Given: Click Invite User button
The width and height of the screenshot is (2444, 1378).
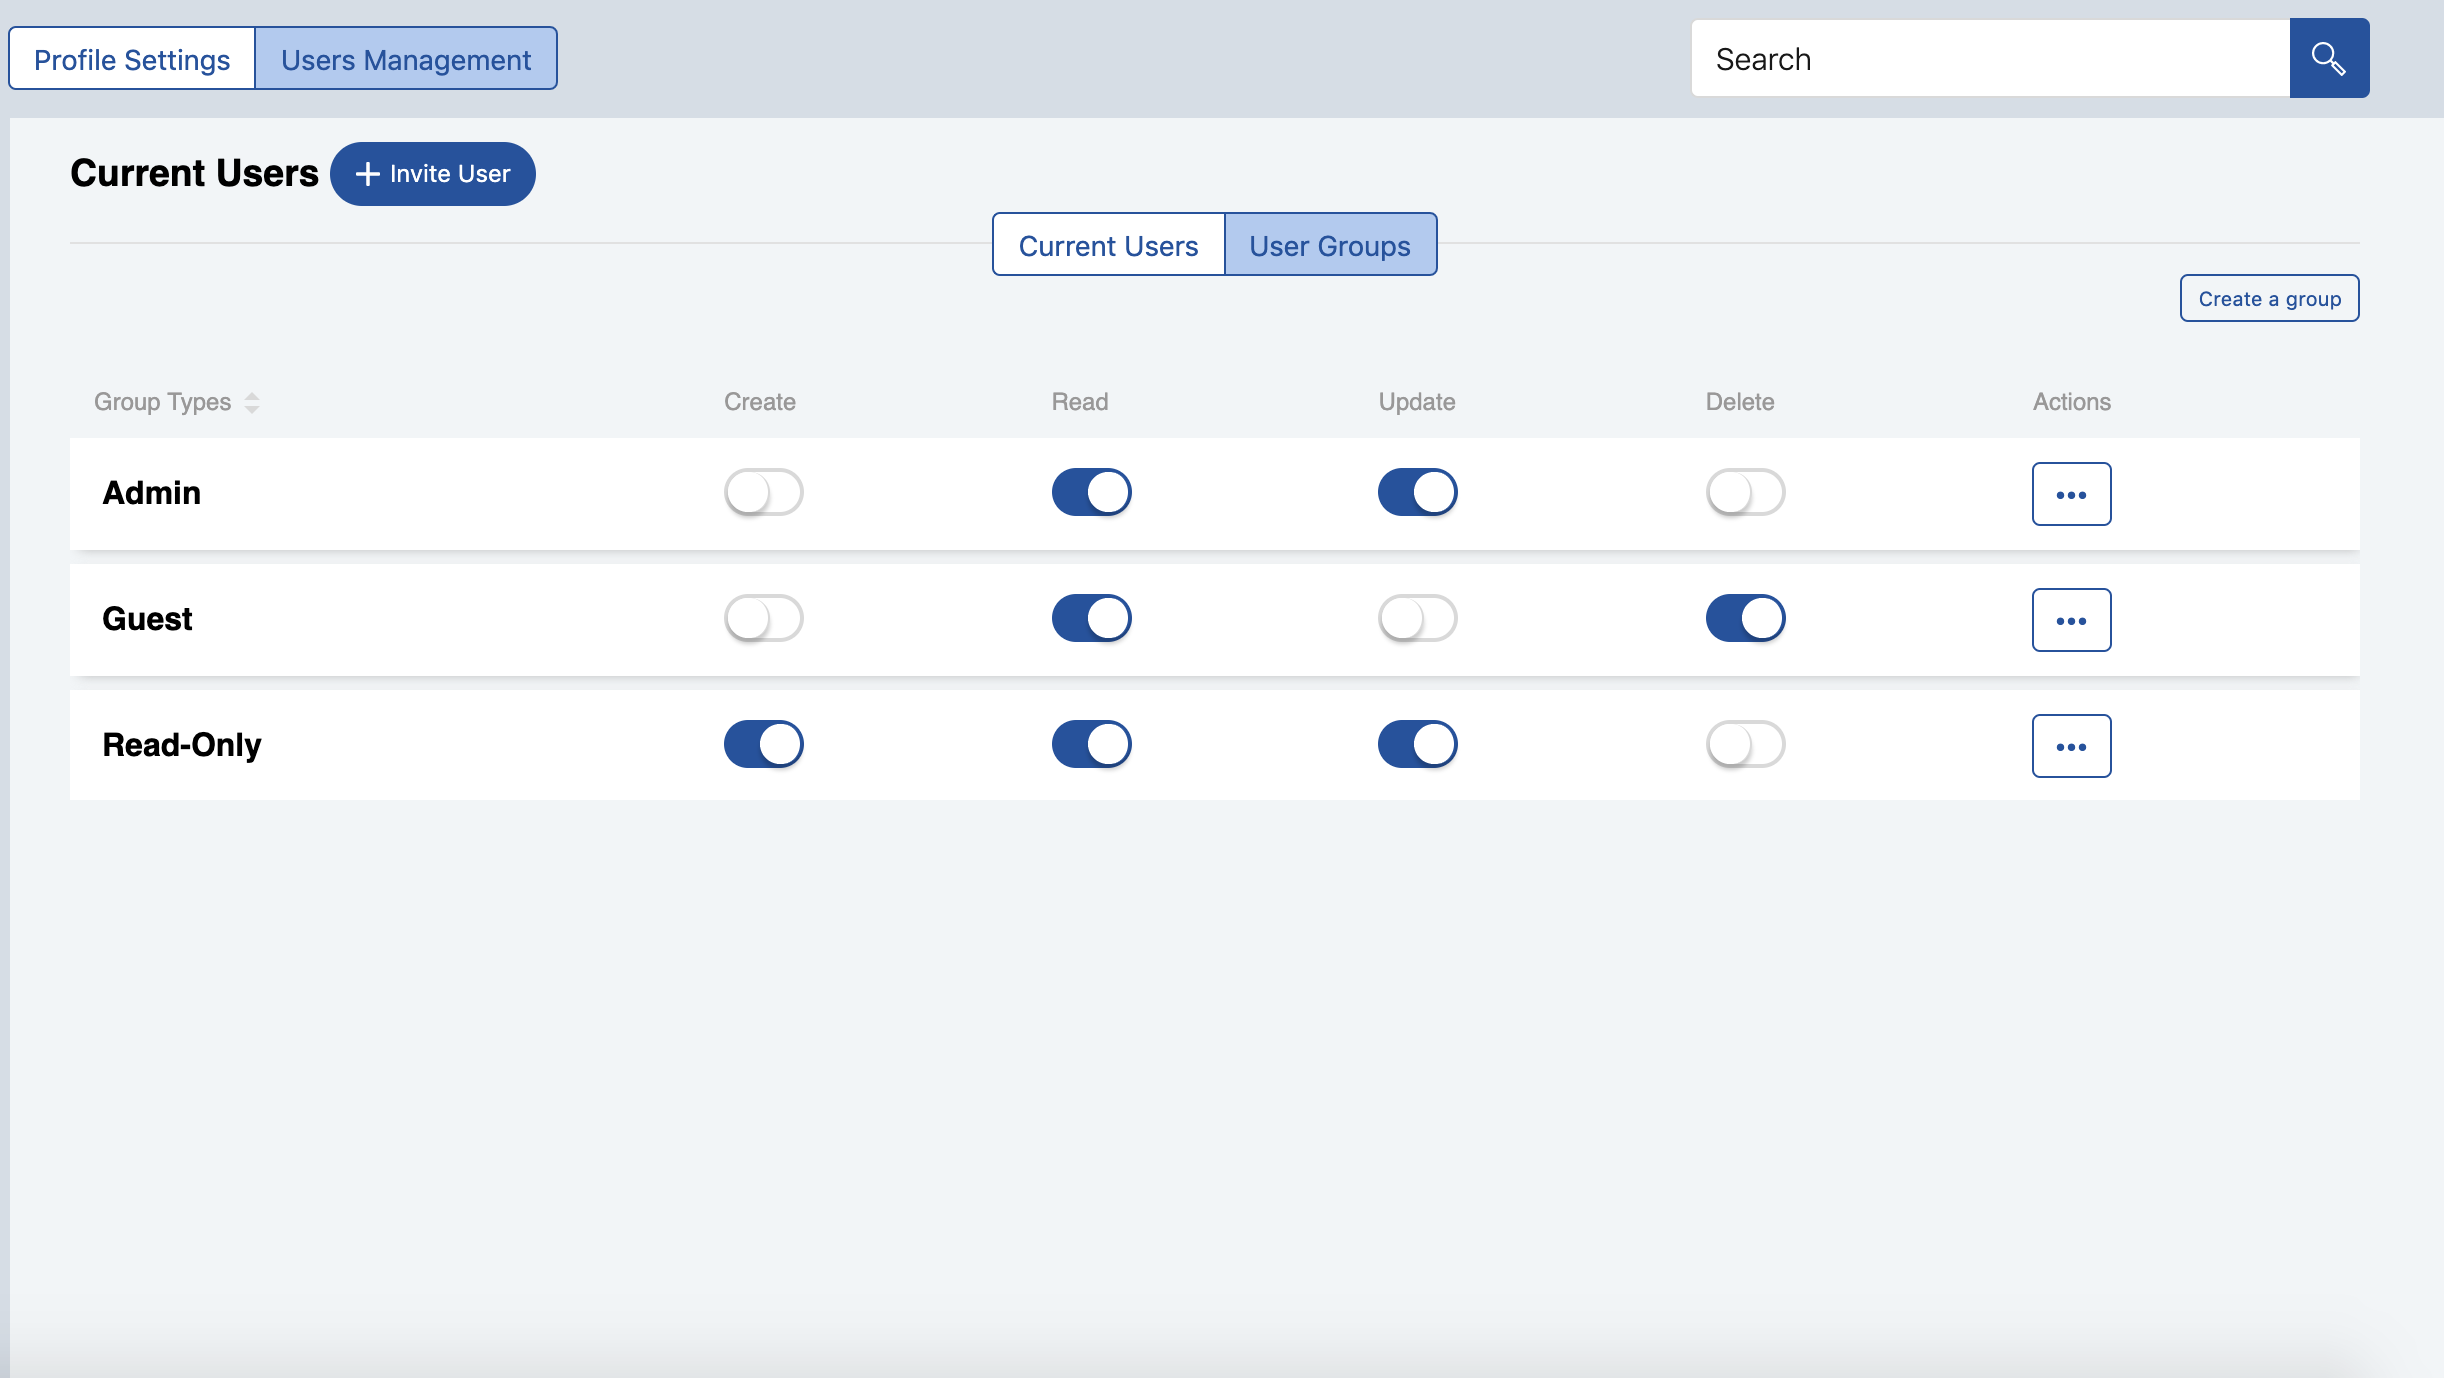Looking at the screenshot, I should (431, 173).
